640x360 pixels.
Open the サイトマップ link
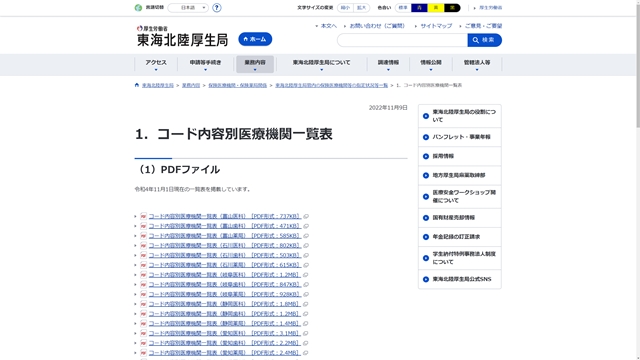coord(436,26)
